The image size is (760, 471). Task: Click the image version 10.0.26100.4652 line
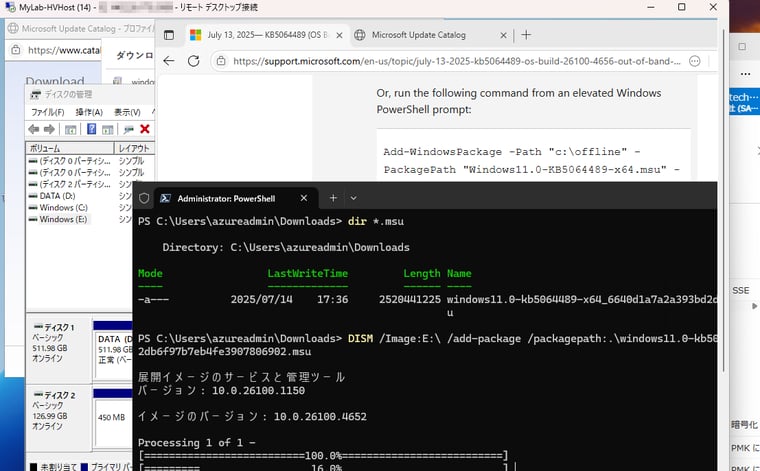[252, 416]
